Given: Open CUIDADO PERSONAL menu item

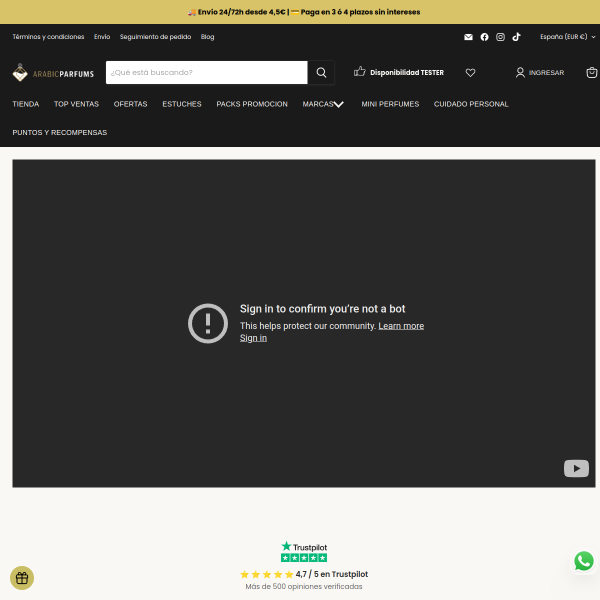Looking at the screenshot, I should pos(471,104).
